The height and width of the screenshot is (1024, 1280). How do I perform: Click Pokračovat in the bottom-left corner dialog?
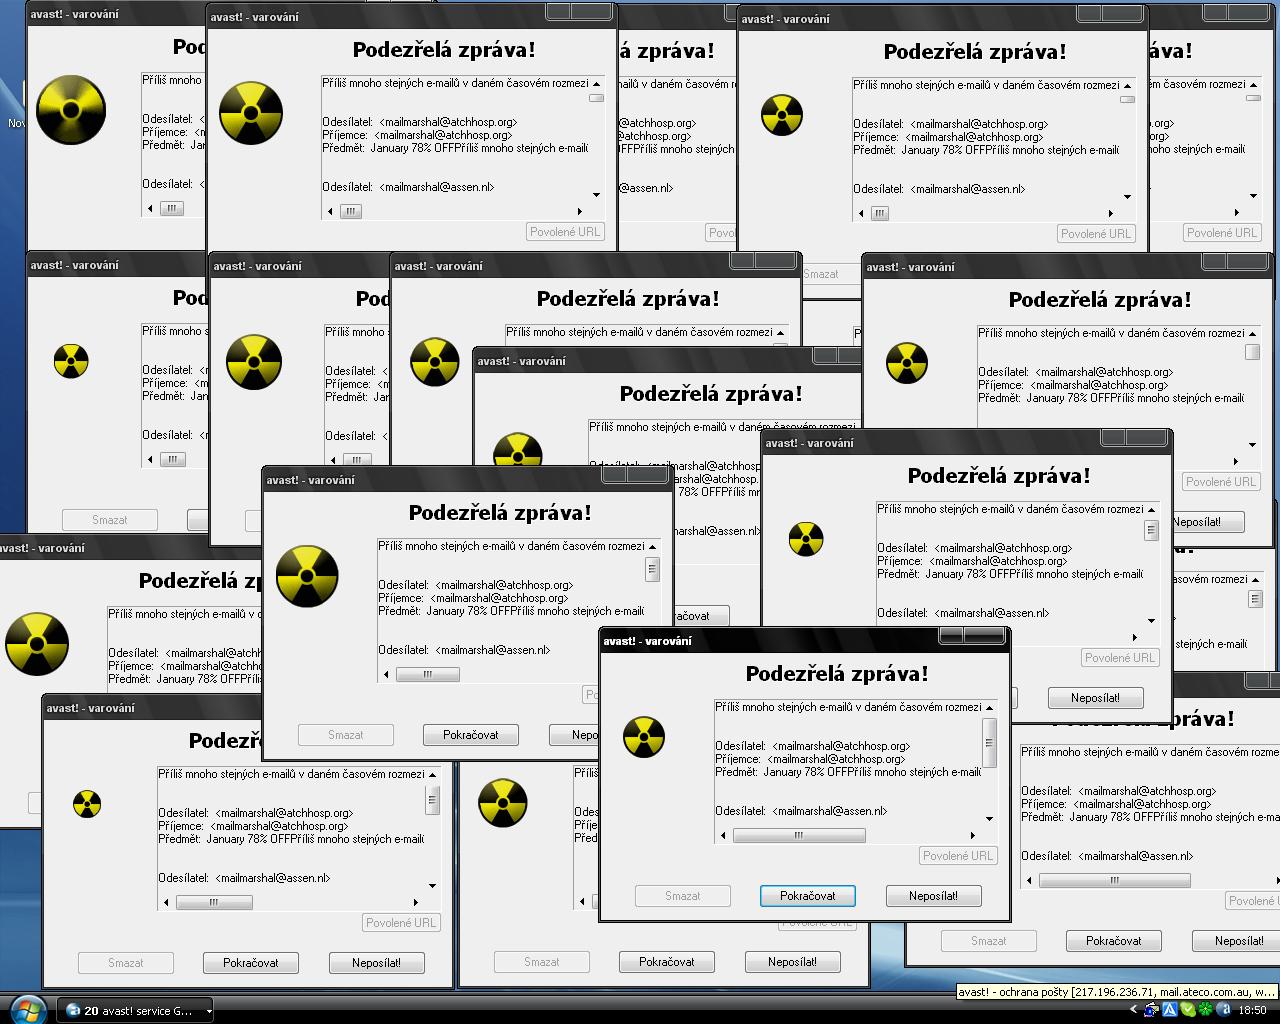click(251, 963)
